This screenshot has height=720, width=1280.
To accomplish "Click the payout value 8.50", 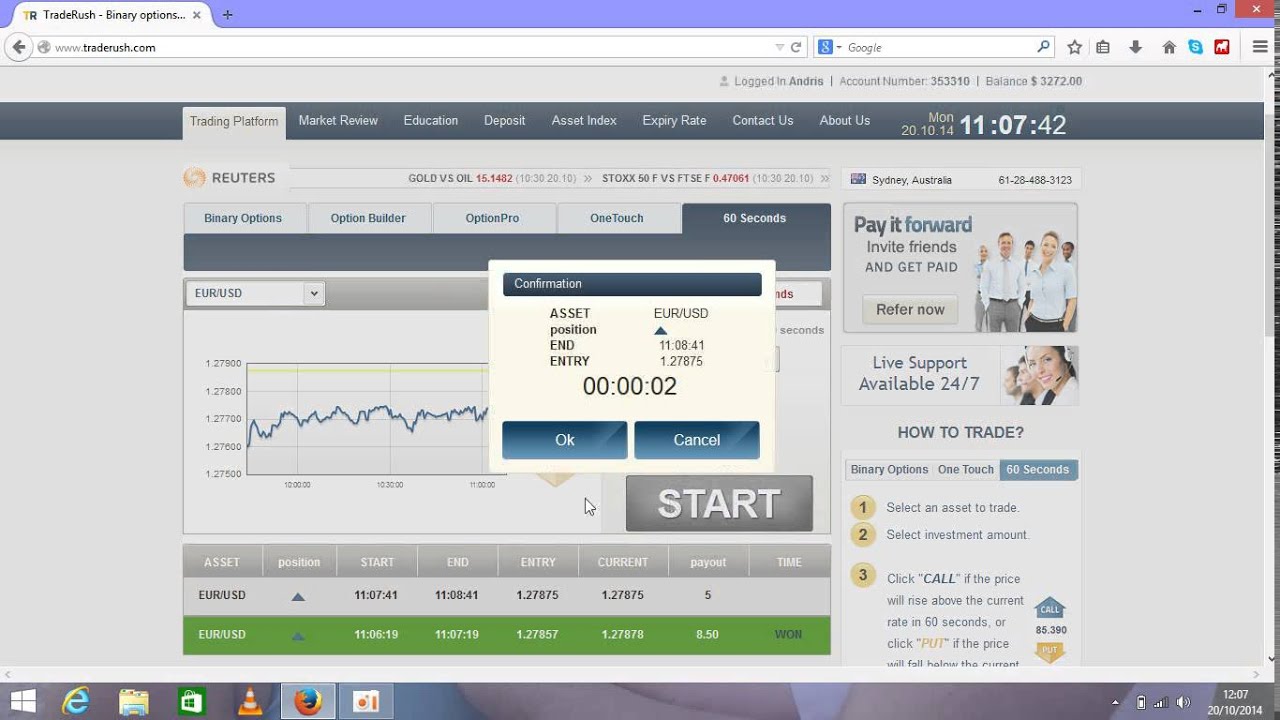I will [x=707, y=634].
